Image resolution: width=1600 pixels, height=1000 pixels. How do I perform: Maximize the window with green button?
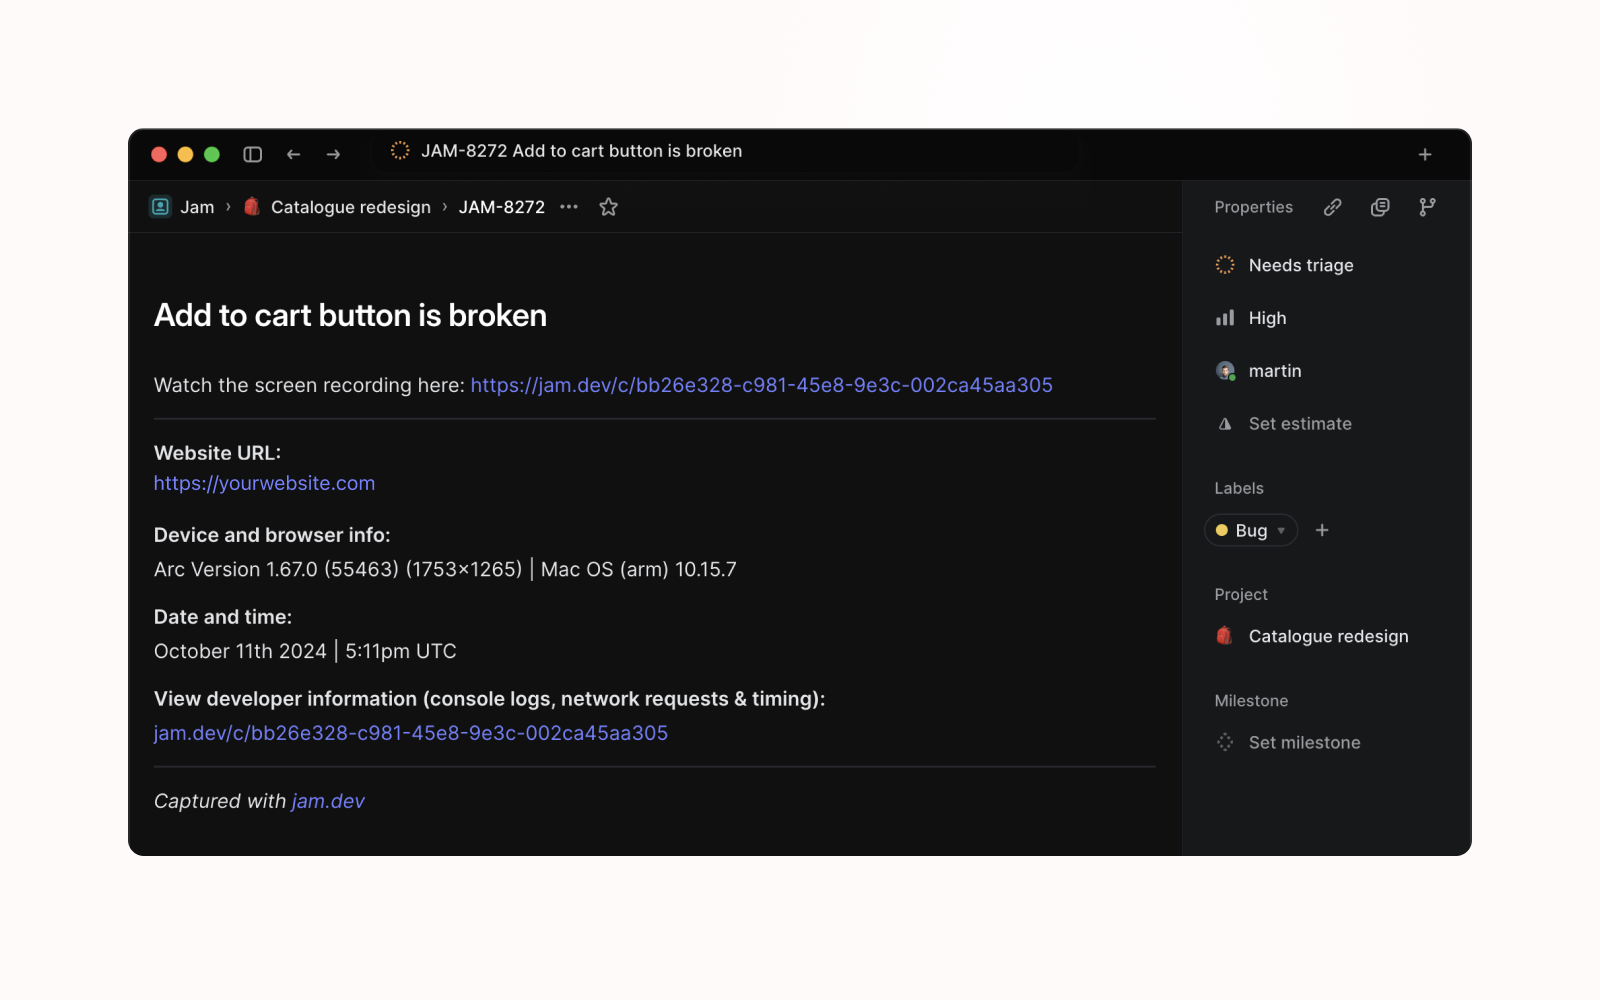pyautogui.click(x=212, y=154)
